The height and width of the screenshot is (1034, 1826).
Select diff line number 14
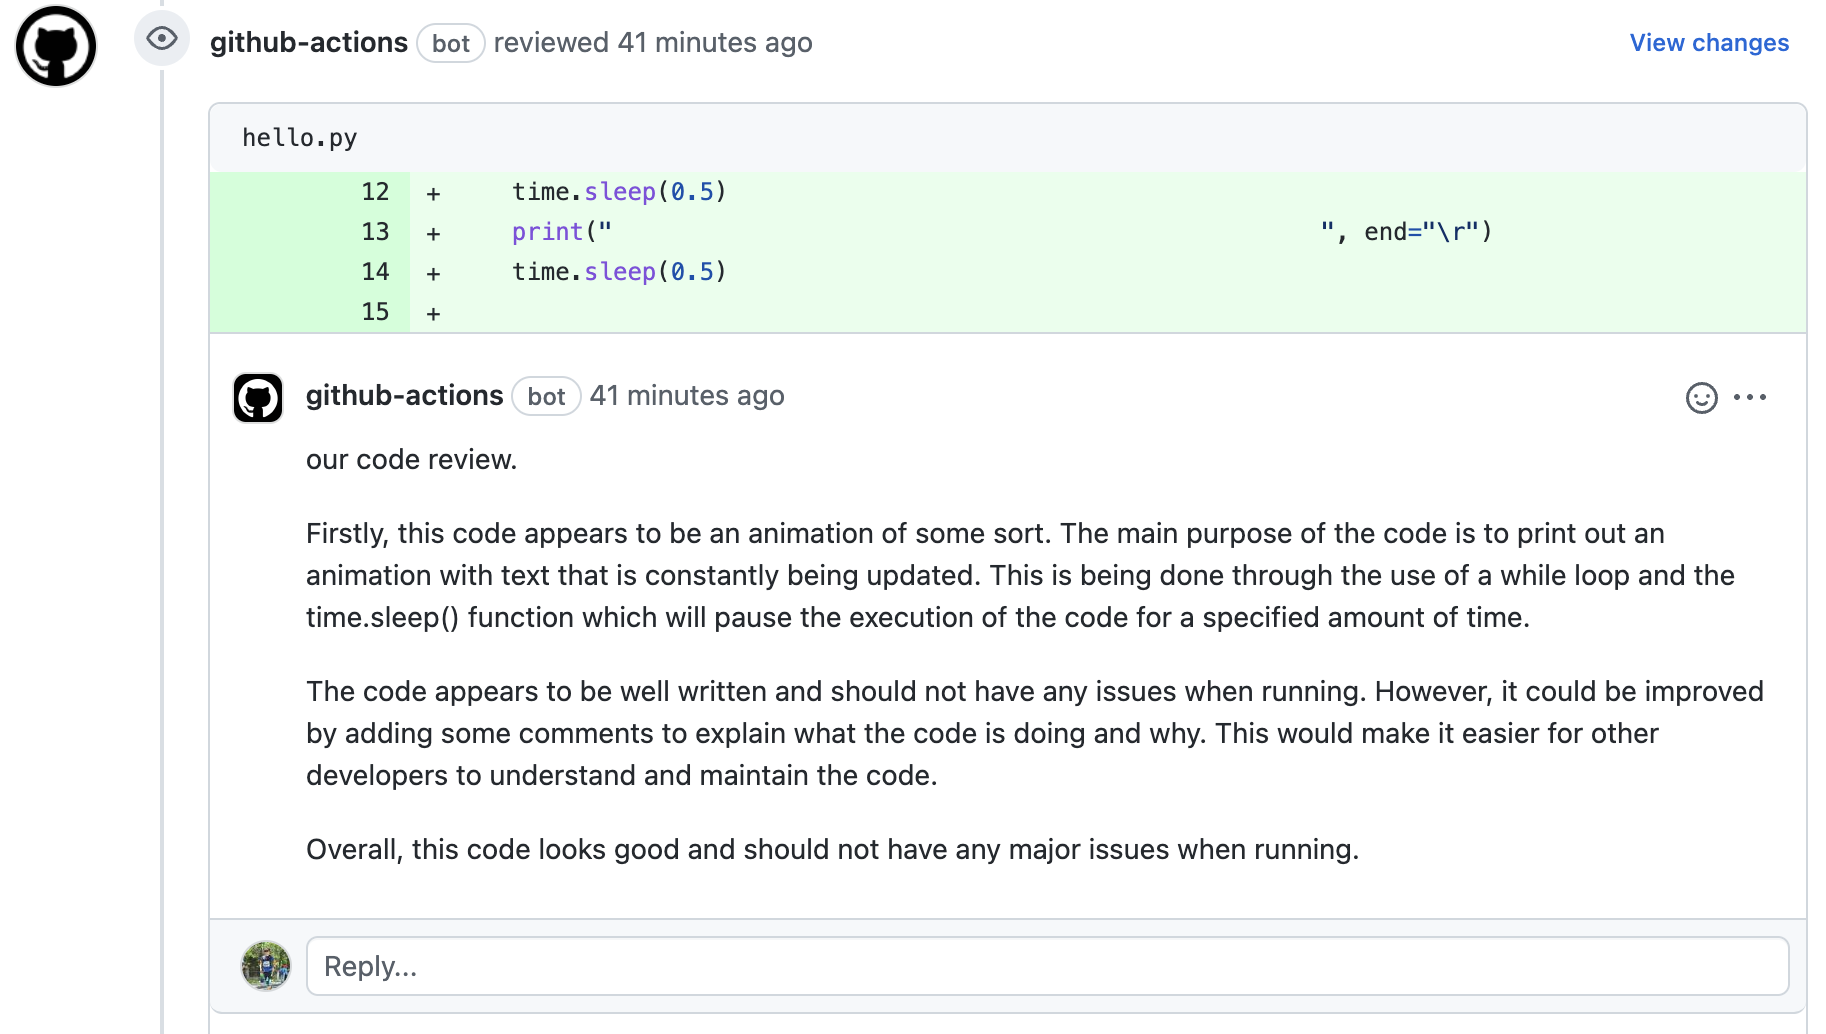click(x=375, y=272)
